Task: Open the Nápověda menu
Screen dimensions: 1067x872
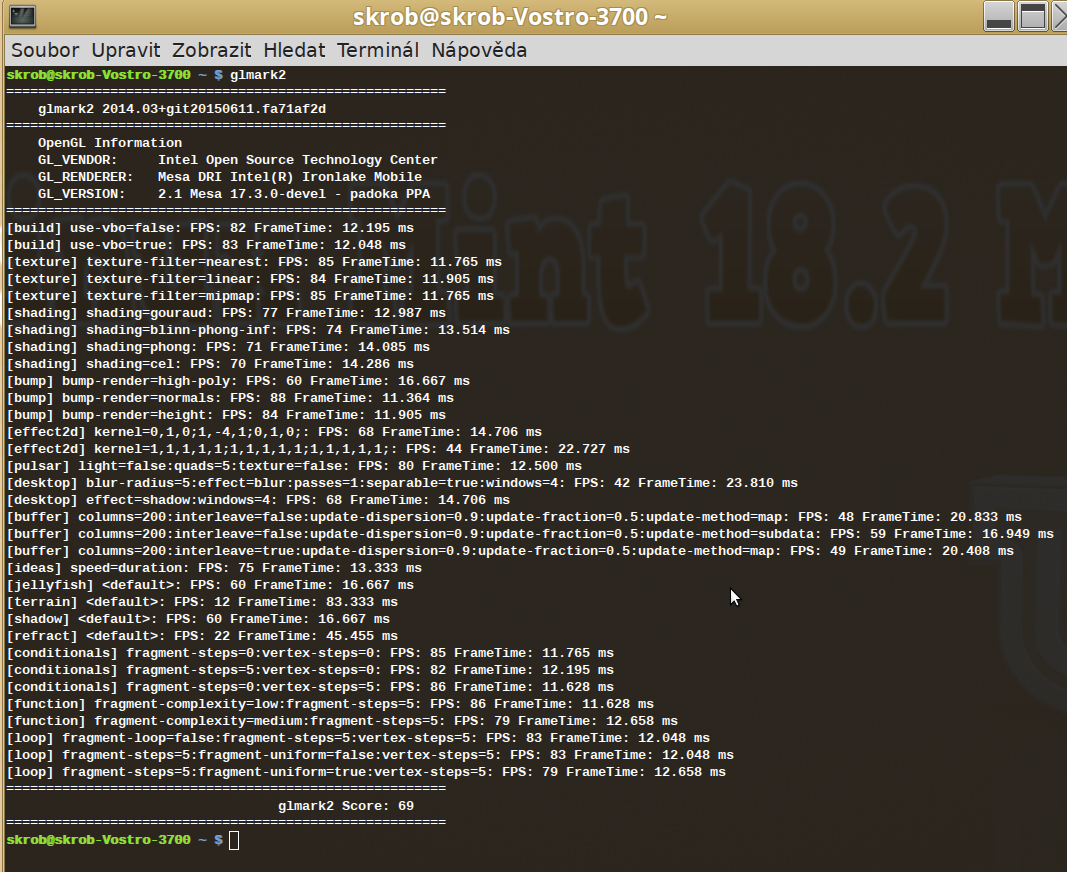Action: 479,50
